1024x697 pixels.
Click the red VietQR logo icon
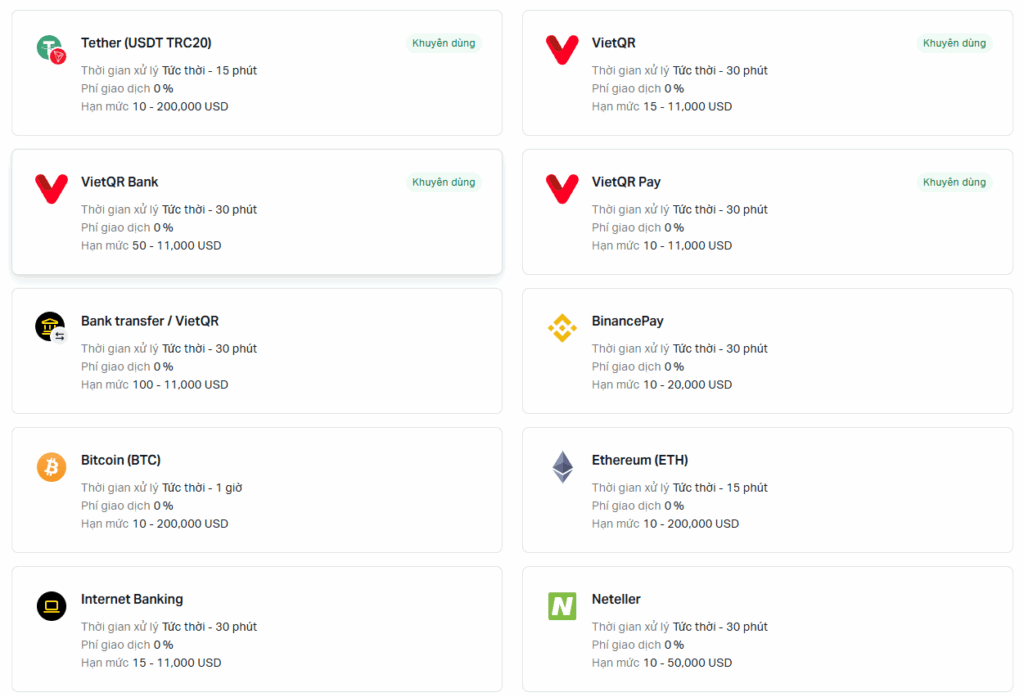[562, 50]
